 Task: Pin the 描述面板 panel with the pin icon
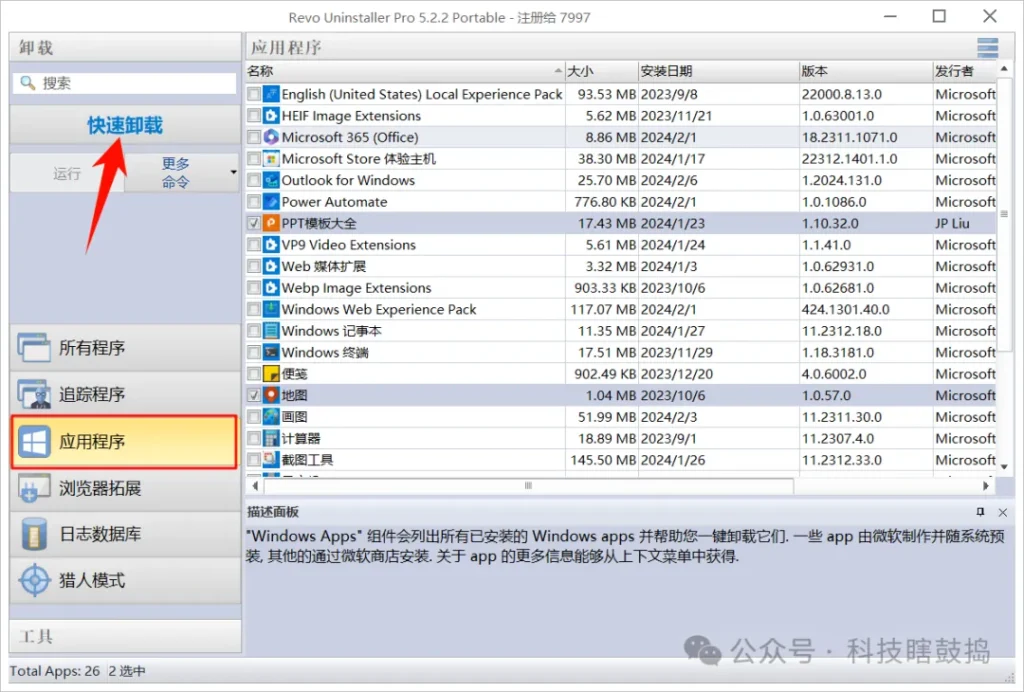pos(980,512)
